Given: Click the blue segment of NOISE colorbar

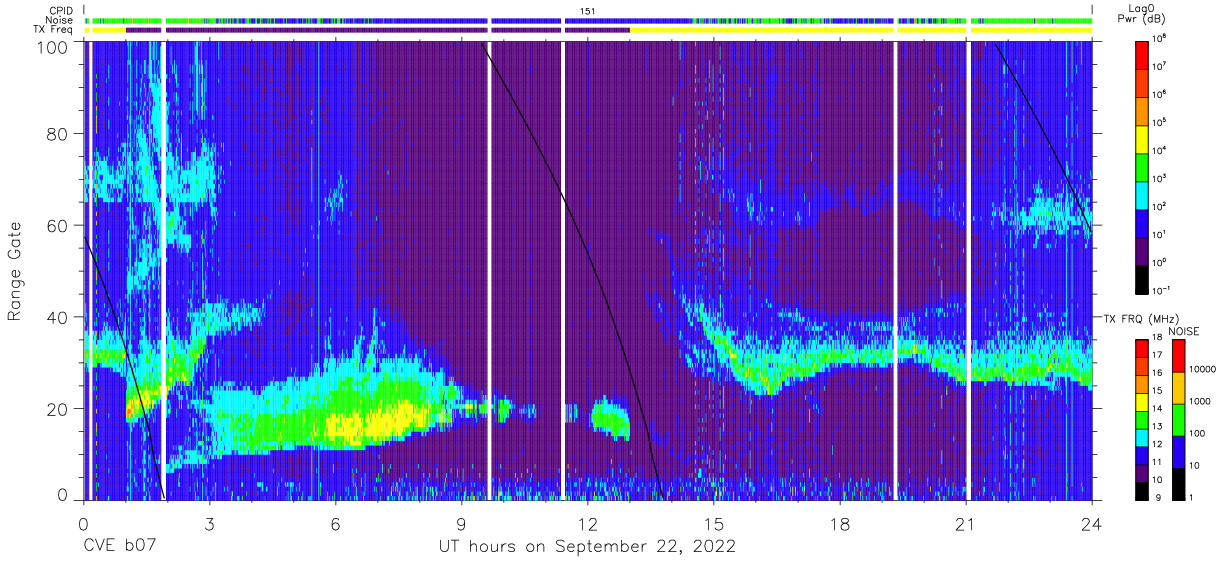Looking at the screenshot, I should pos(1178,451).
